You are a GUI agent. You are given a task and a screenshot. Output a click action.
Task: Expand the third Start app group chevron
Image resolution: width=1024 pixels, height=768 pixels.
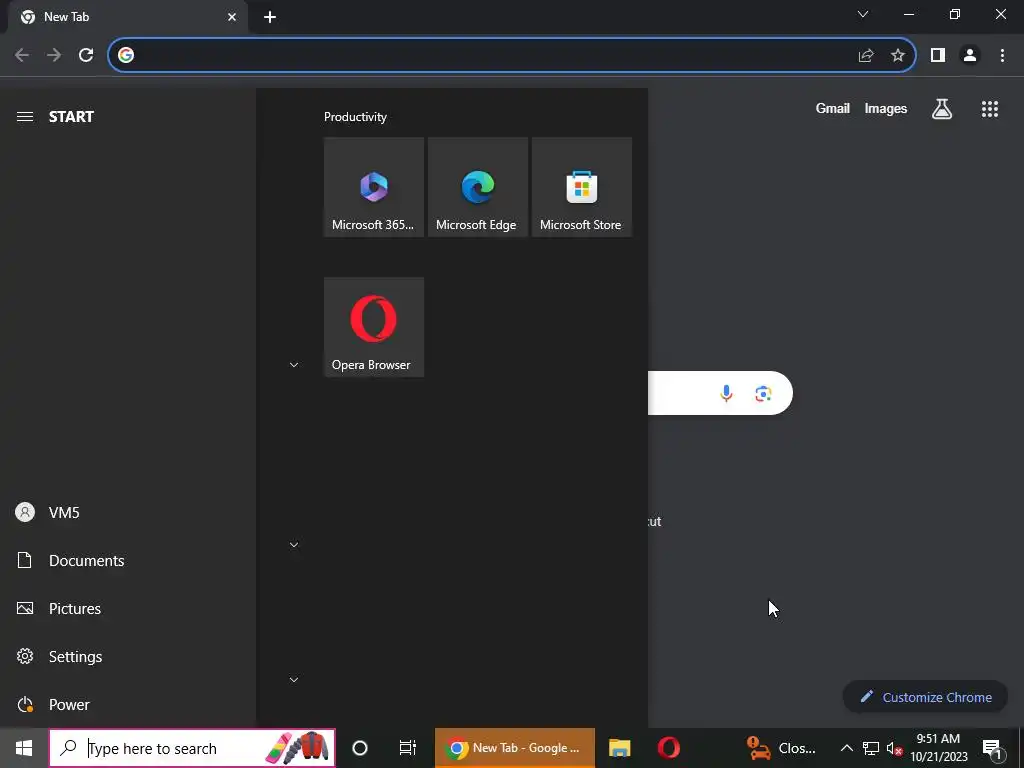tap(294, 680)
